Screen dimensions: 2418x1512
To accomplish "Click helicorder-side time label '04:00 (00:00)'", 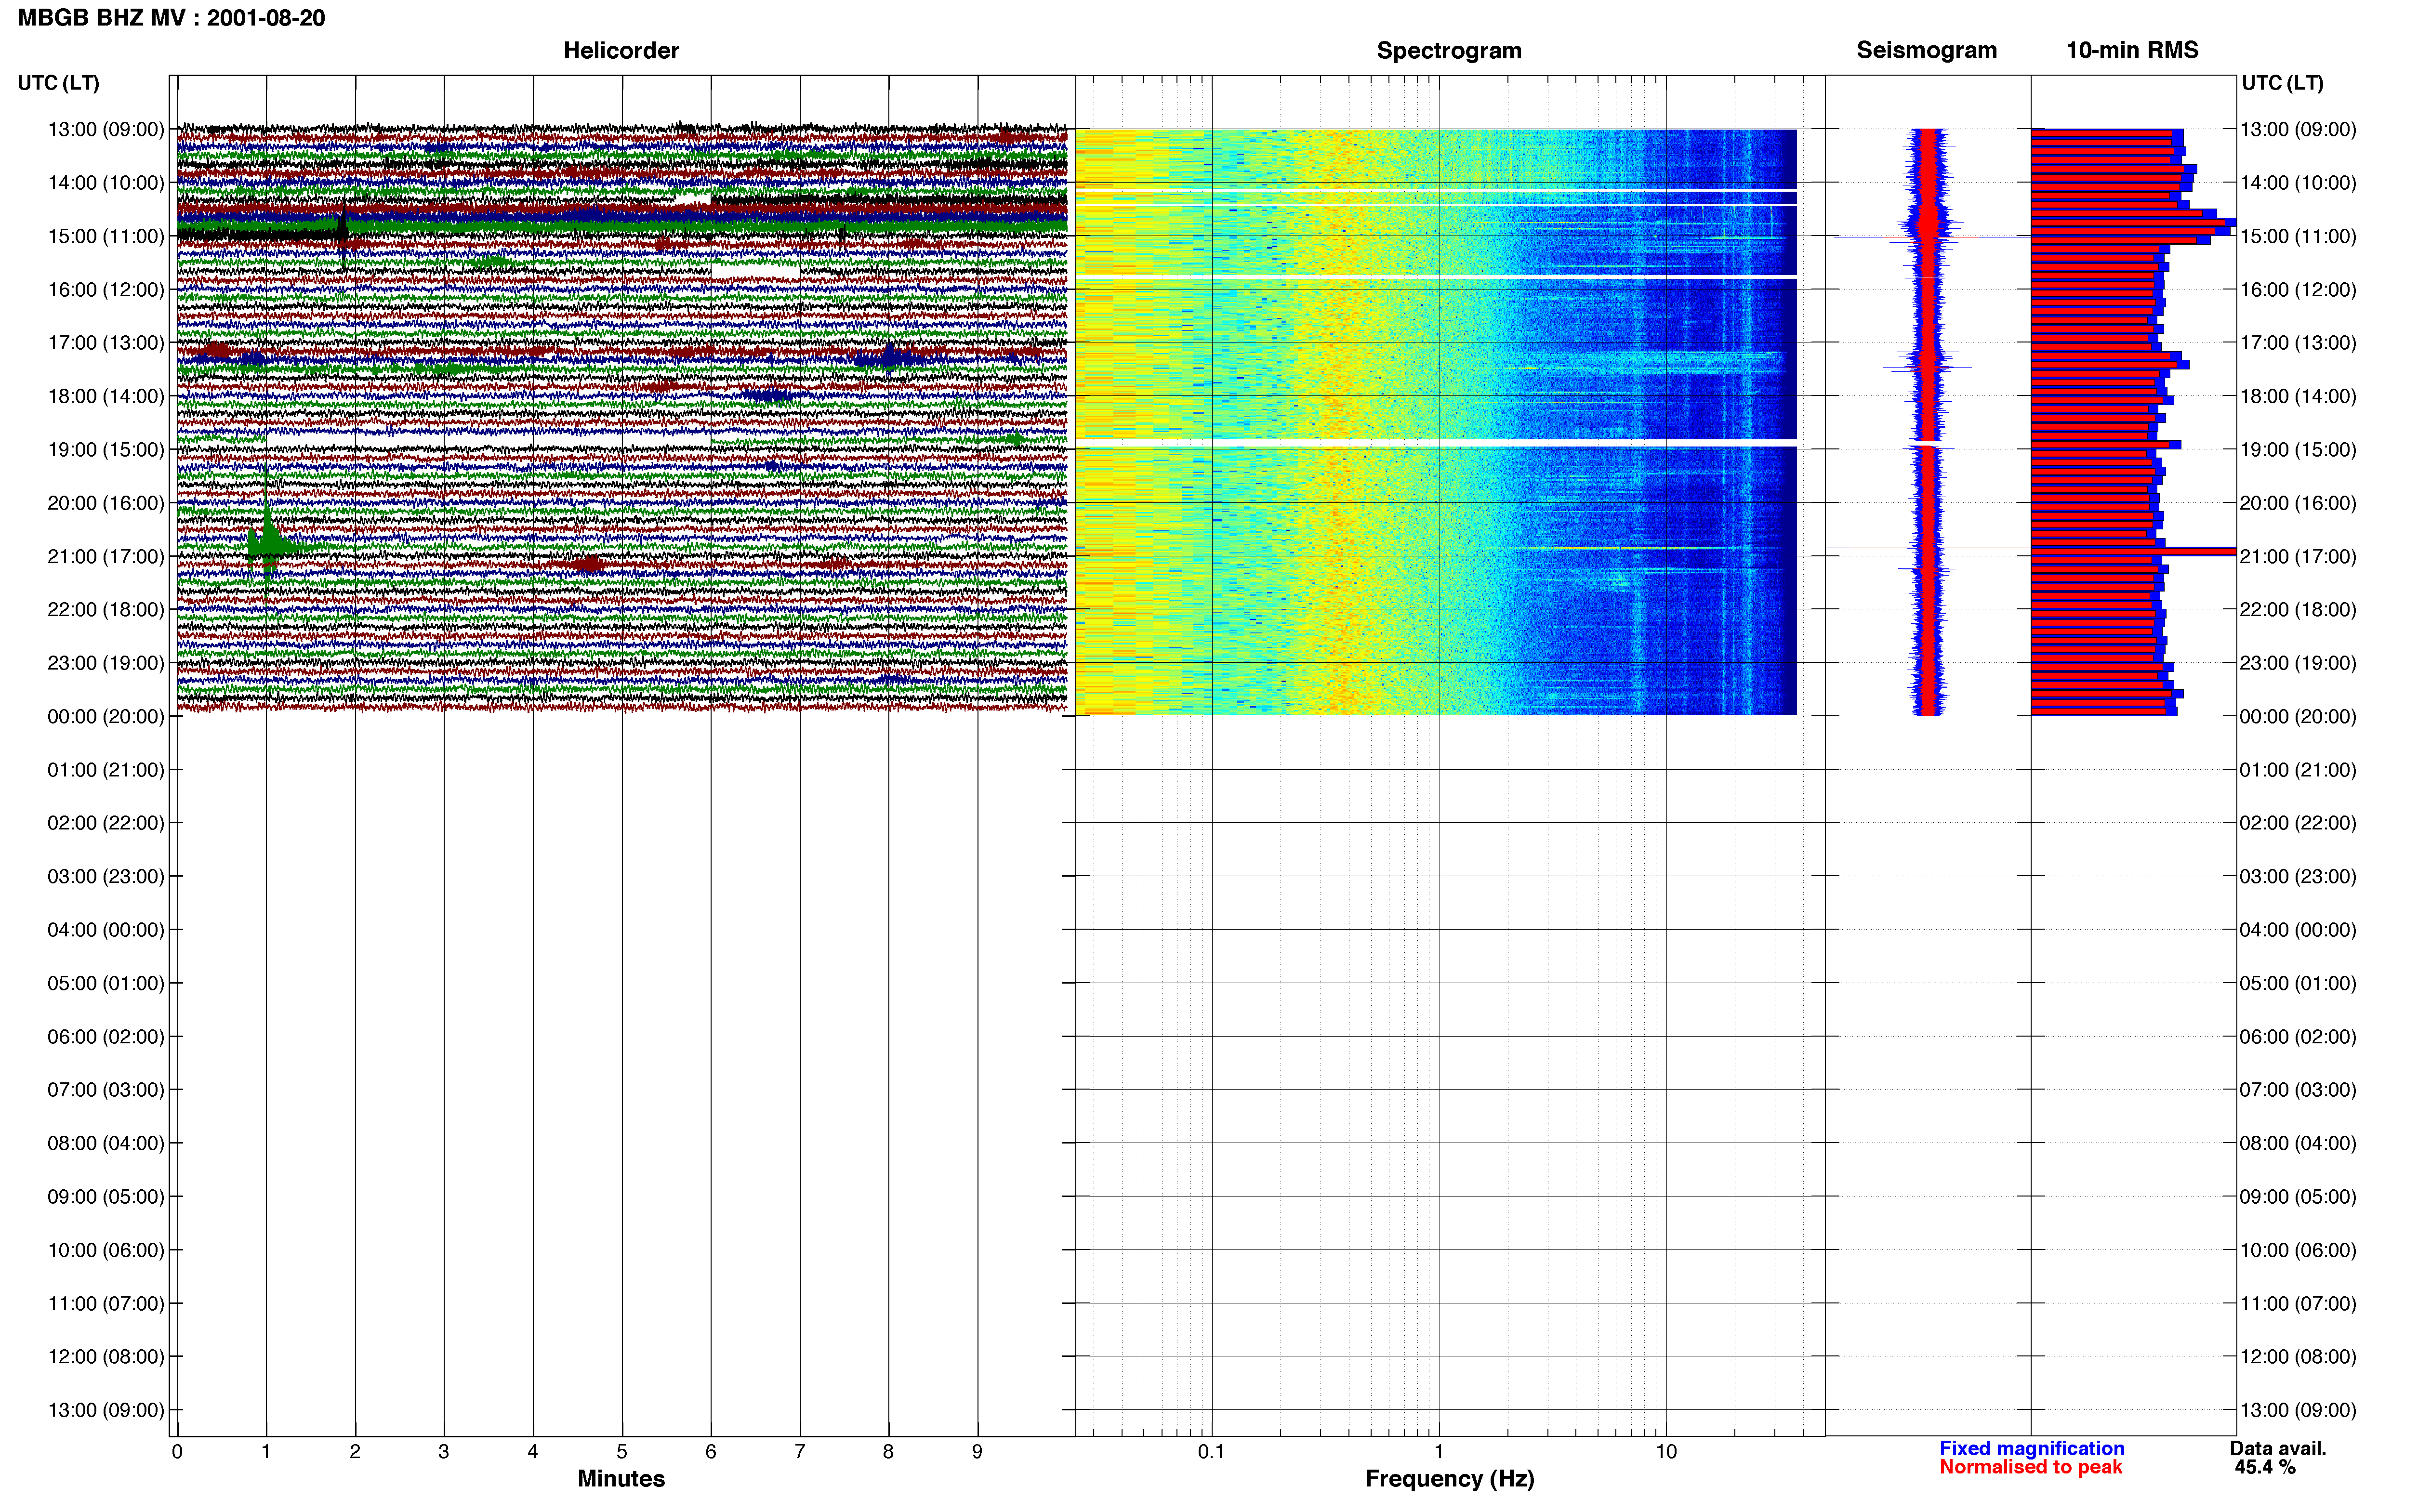I will [105, 930].
